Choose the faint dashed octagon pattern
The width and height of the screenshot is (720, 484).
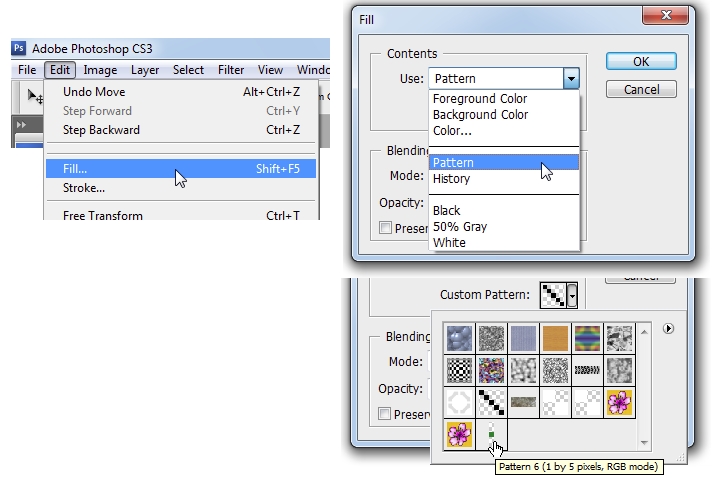coord(459,402)
